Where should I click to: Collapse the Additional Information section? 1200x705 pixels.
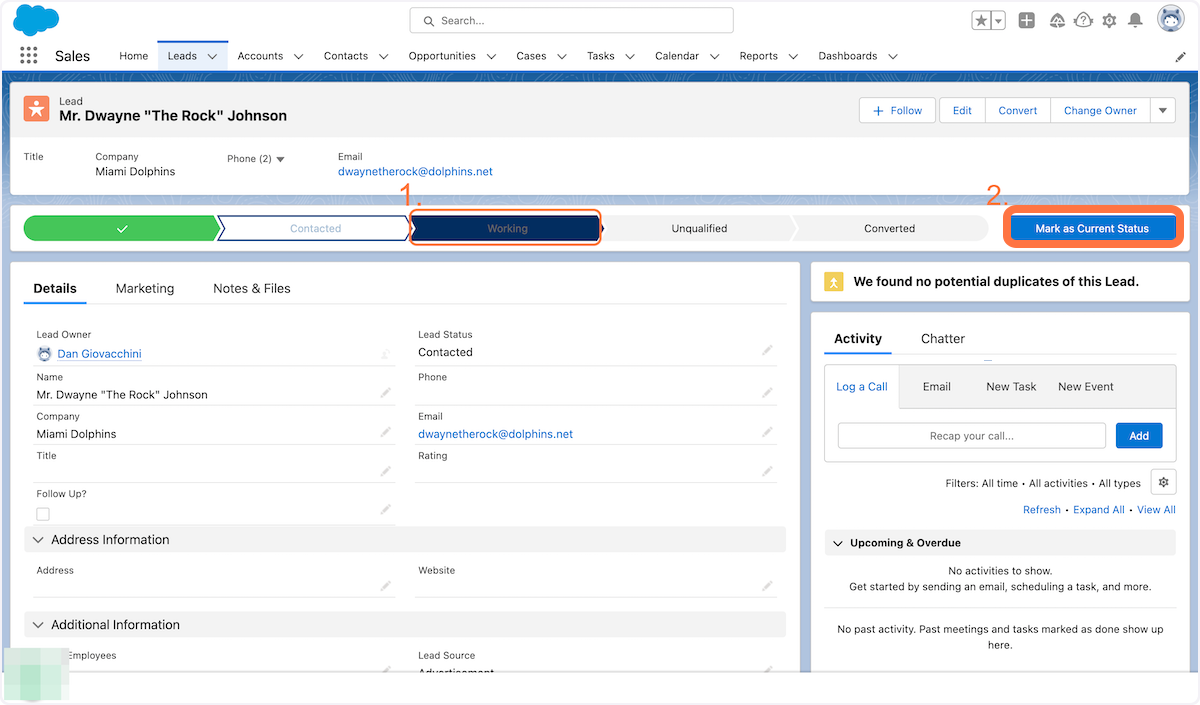39,625
